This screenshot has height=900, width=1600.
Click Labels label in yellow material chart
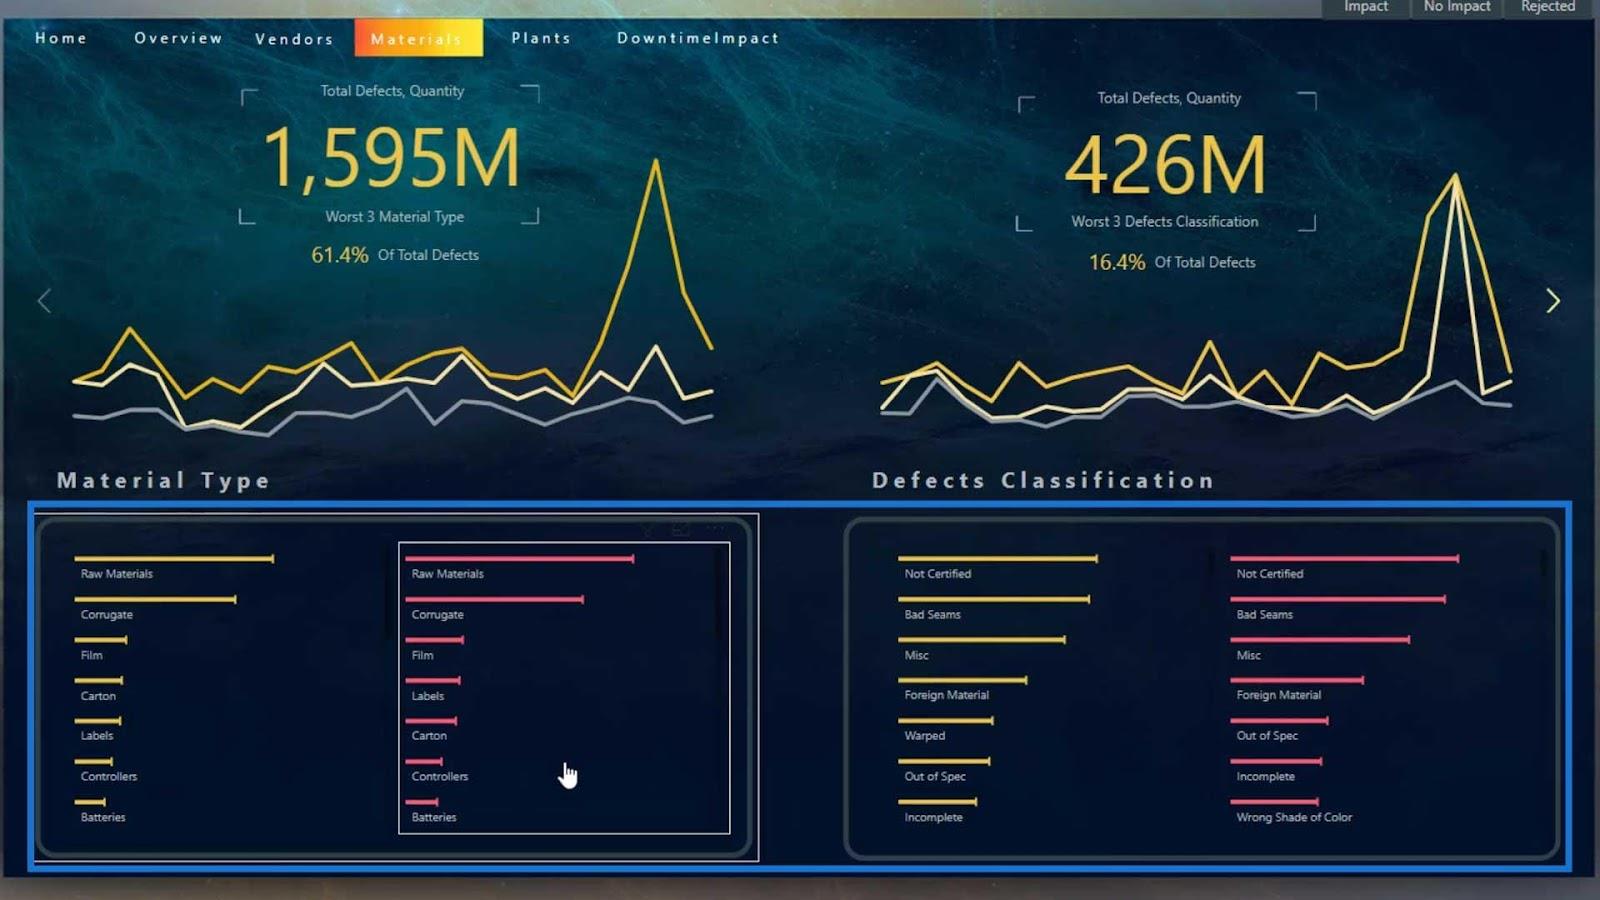pos(97,736)
